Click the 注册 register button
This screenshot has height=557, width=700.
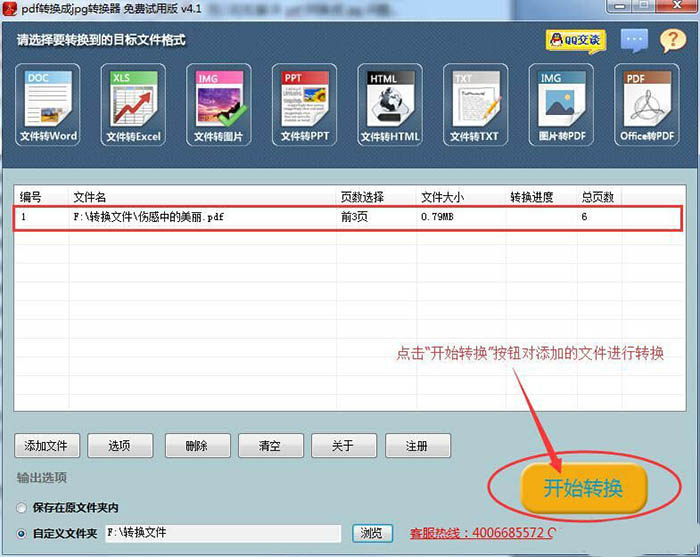[x=418, y=445]
